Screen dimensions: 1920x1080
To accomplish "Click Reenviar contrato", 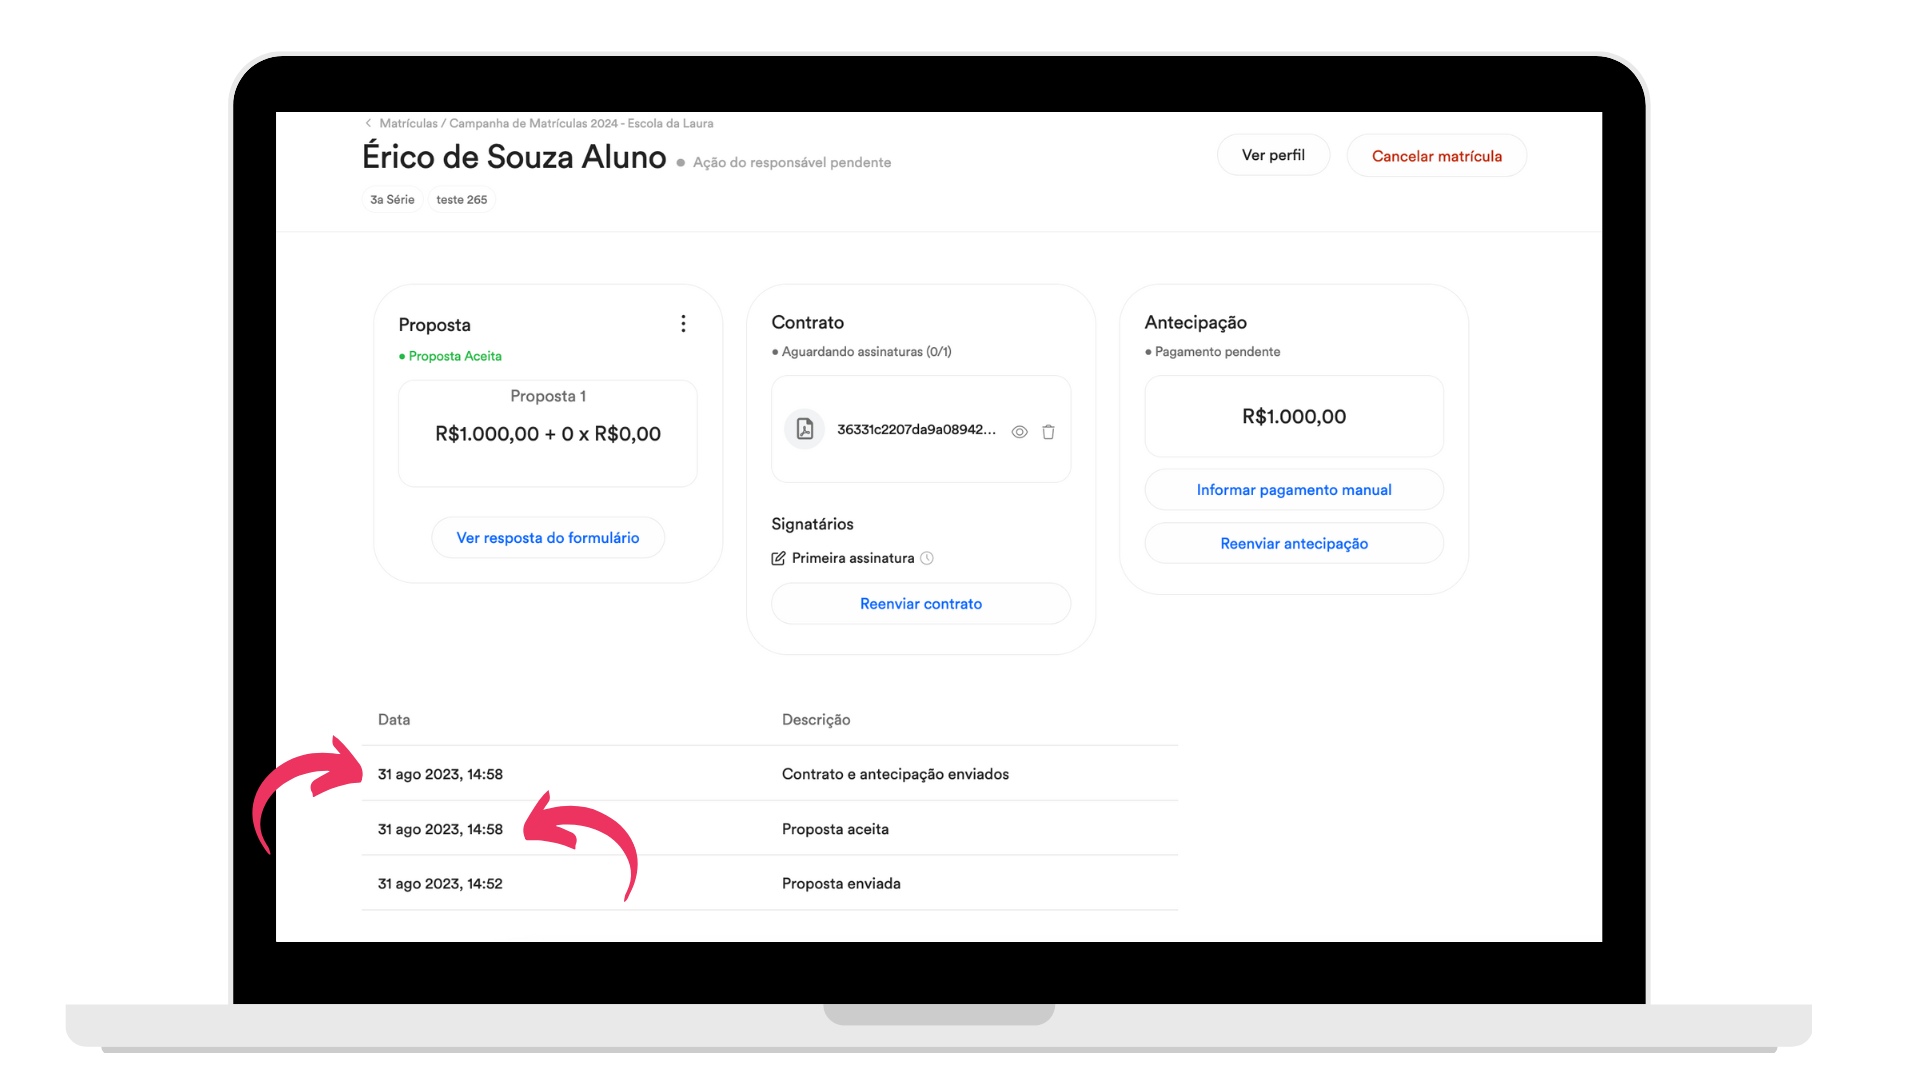I will pos(921,604).
